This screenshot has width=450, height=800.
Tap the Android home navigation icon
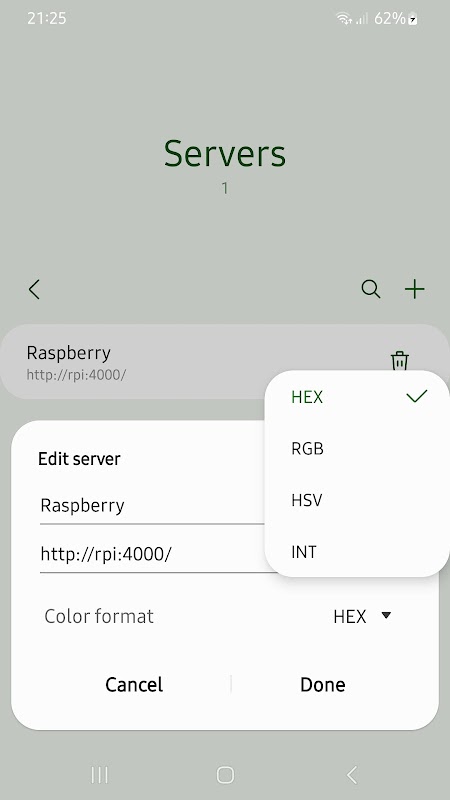tap(225, 775)
